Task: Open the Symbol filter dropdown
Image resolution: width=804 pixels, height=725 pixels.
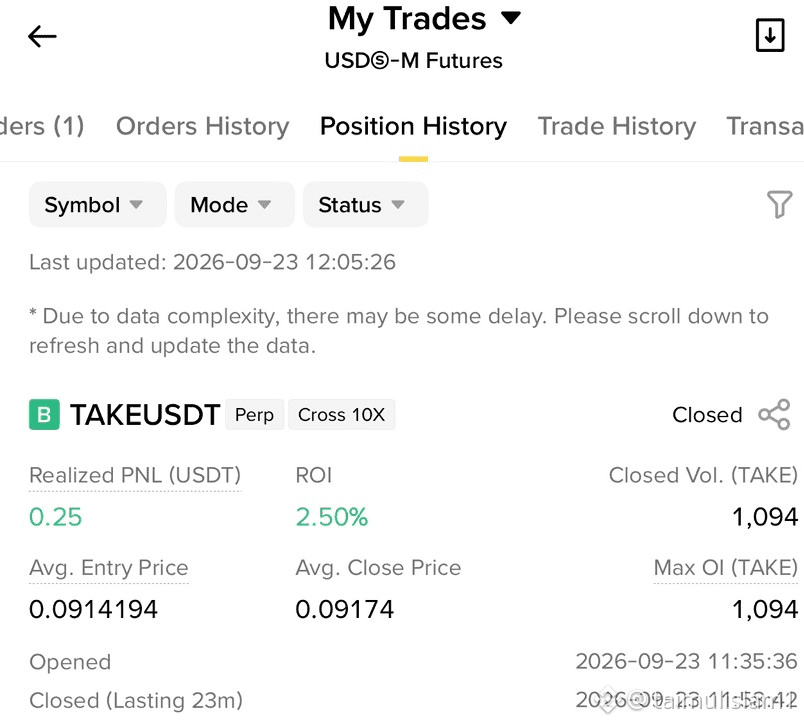Action: [x=97, y=205]
